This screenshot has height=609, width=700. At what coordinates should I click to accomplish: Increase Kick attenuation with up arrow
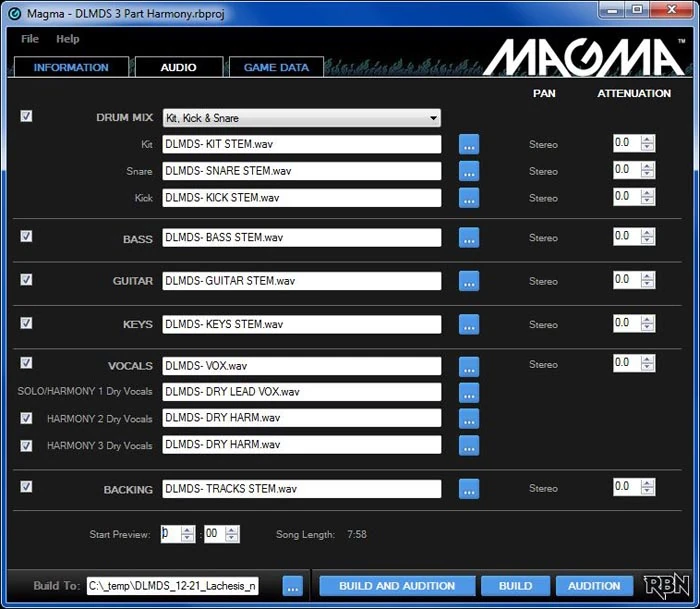pyautogui.click(x=647, y=193)
